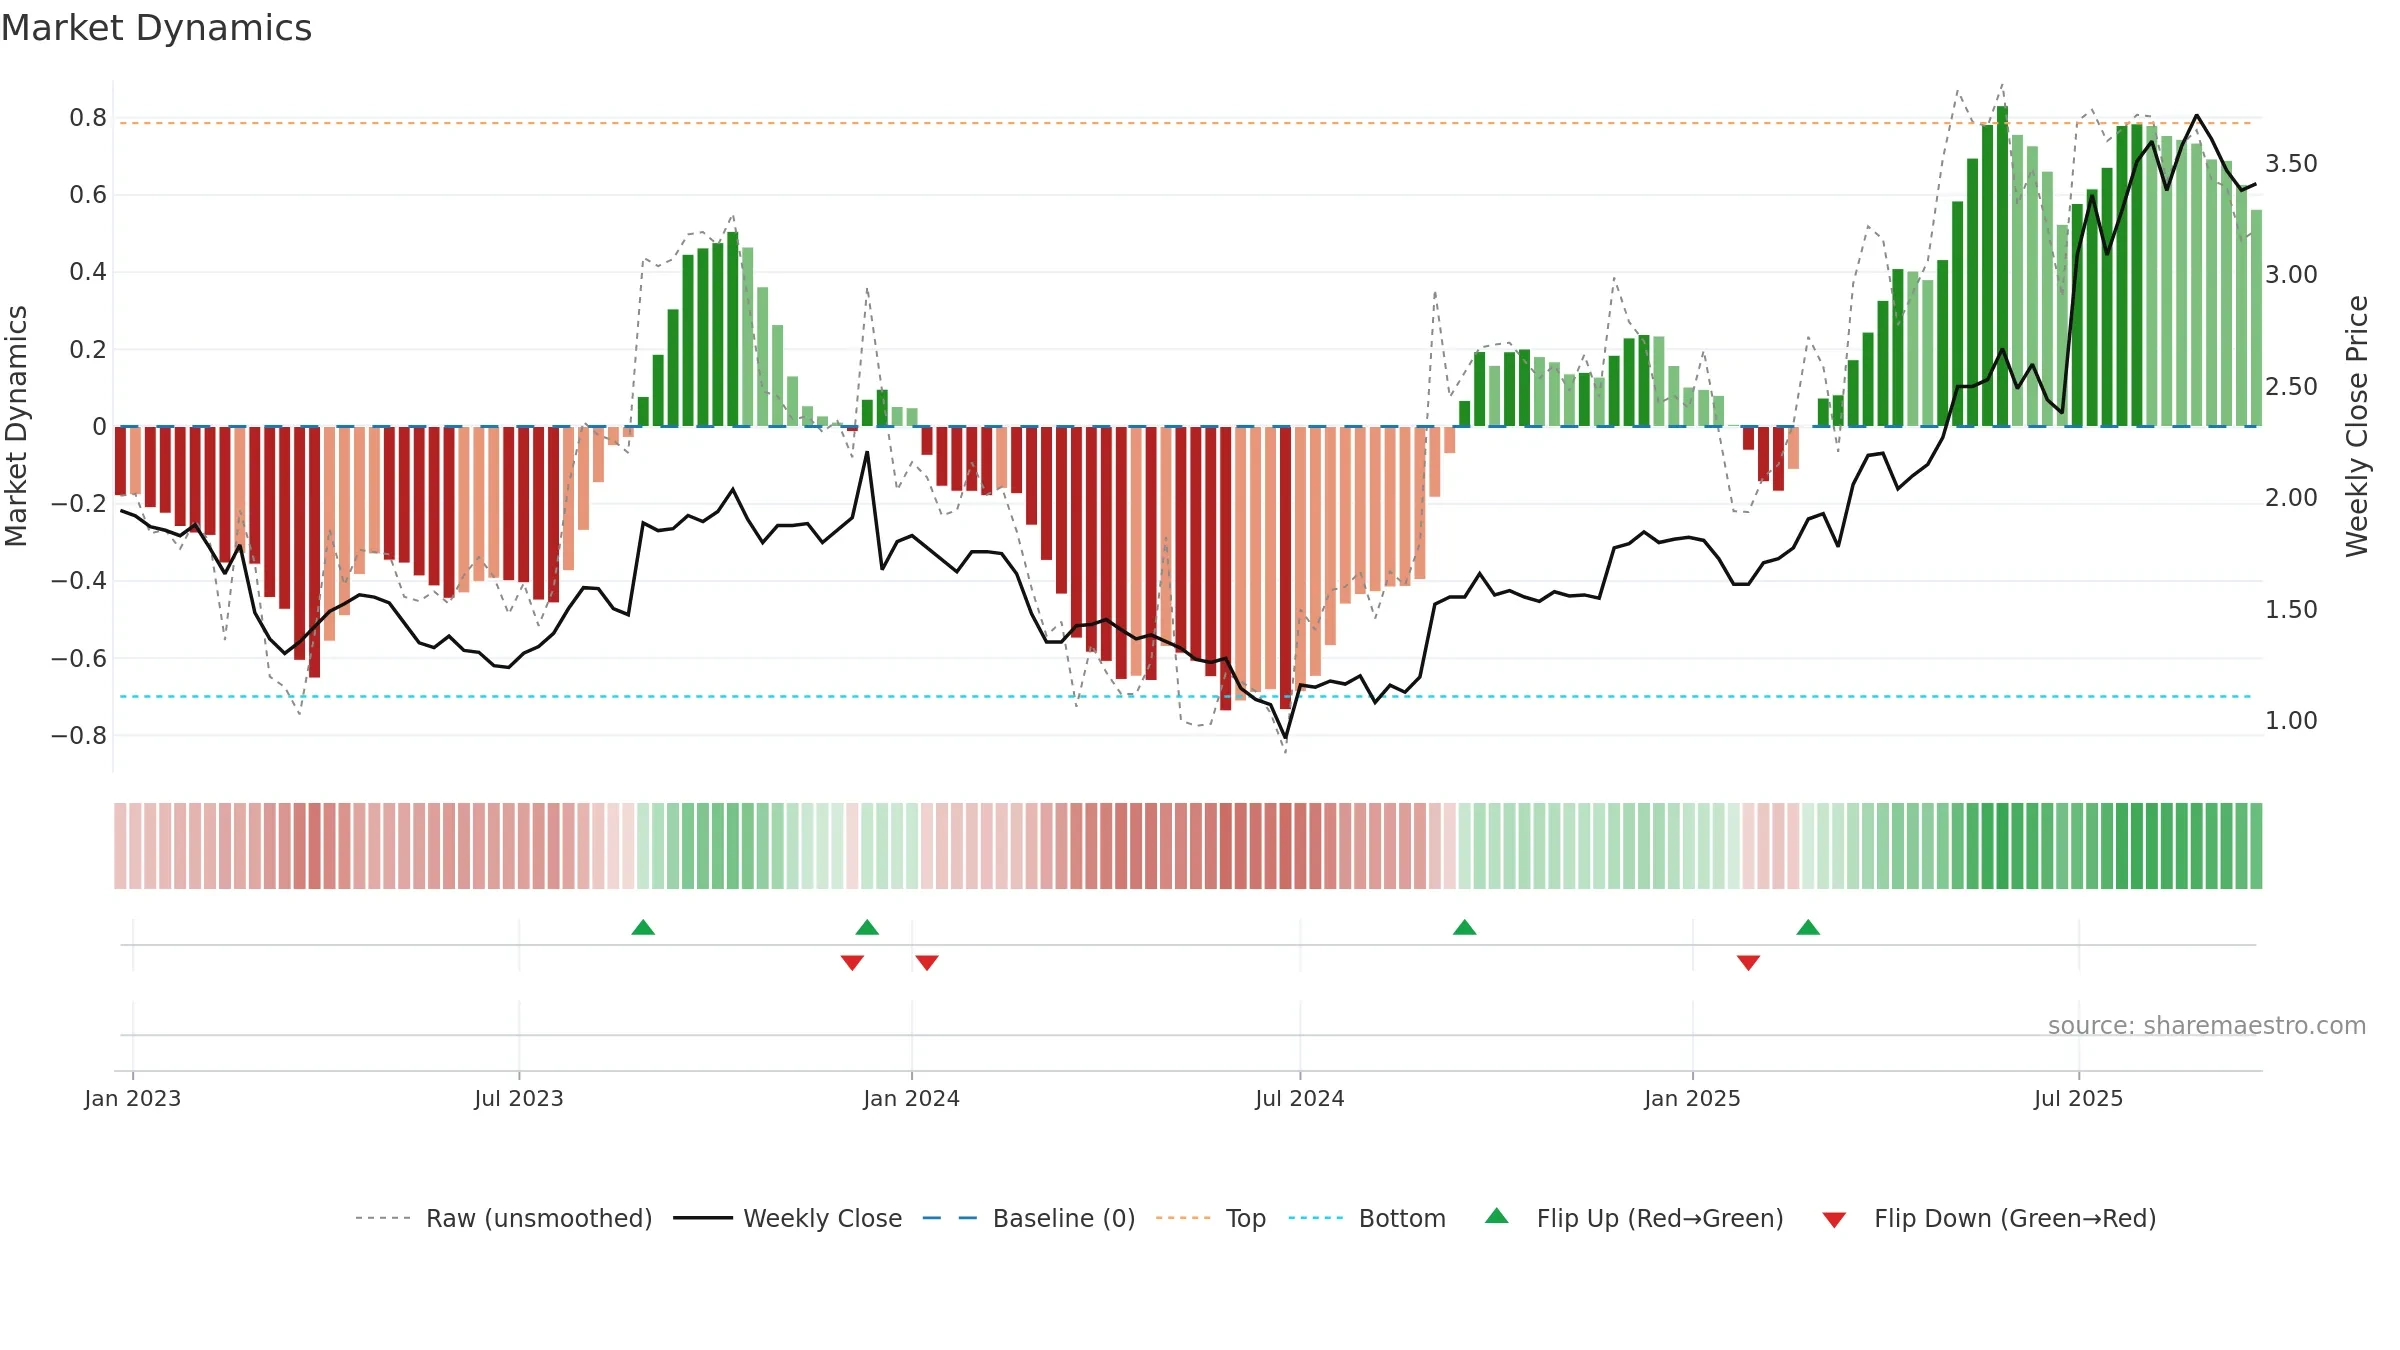Click the 0.4 left axis tick label
The image size is (2400, 1350).
(x=88, y=272)
